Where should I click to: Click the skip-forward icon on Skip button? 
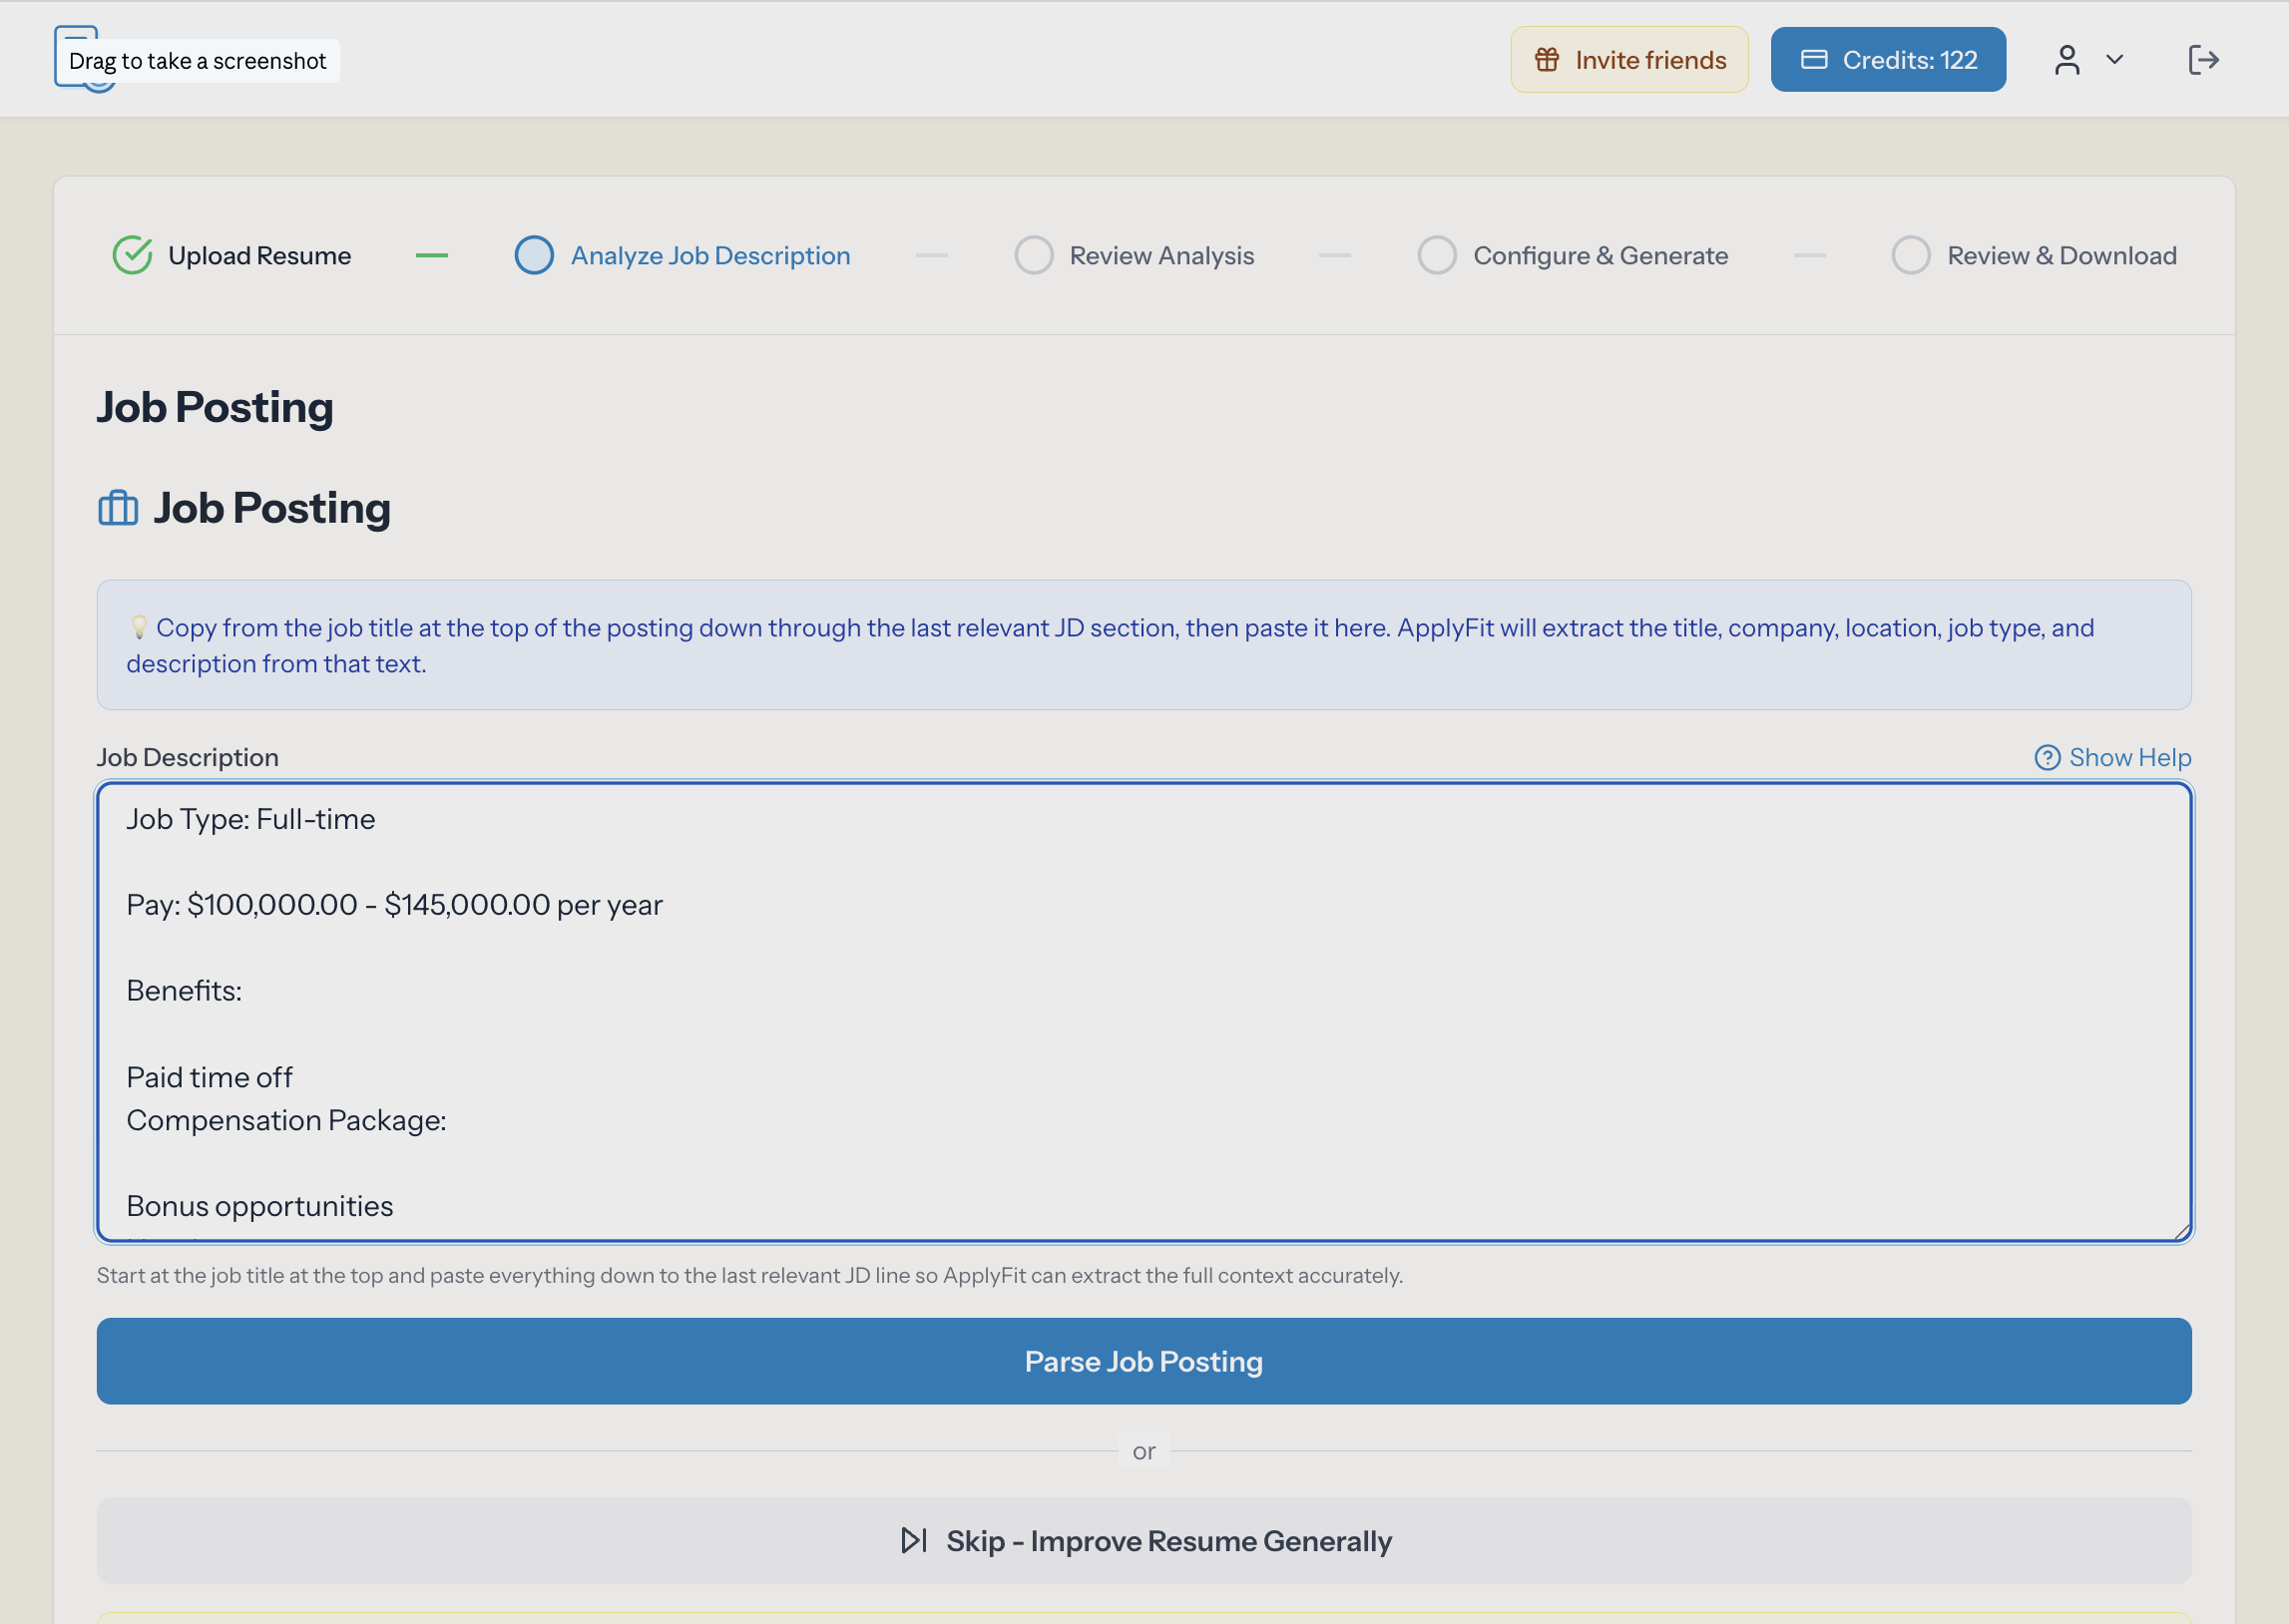[x=914, y=1541]
